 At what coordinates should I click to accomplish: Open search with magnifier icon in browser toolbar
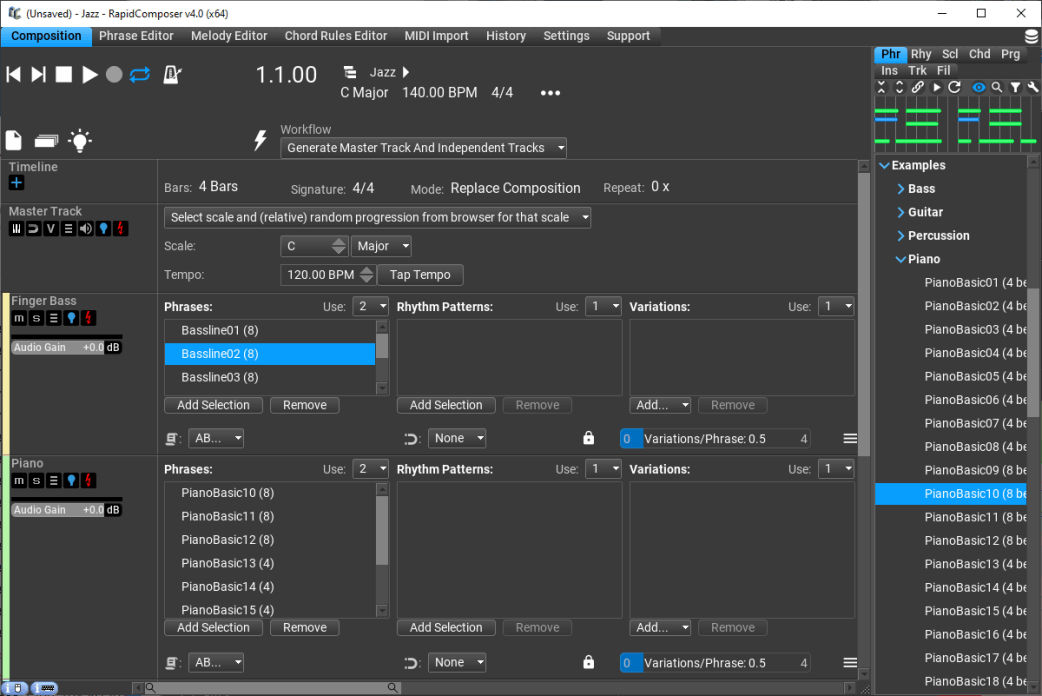click(997, 87)
